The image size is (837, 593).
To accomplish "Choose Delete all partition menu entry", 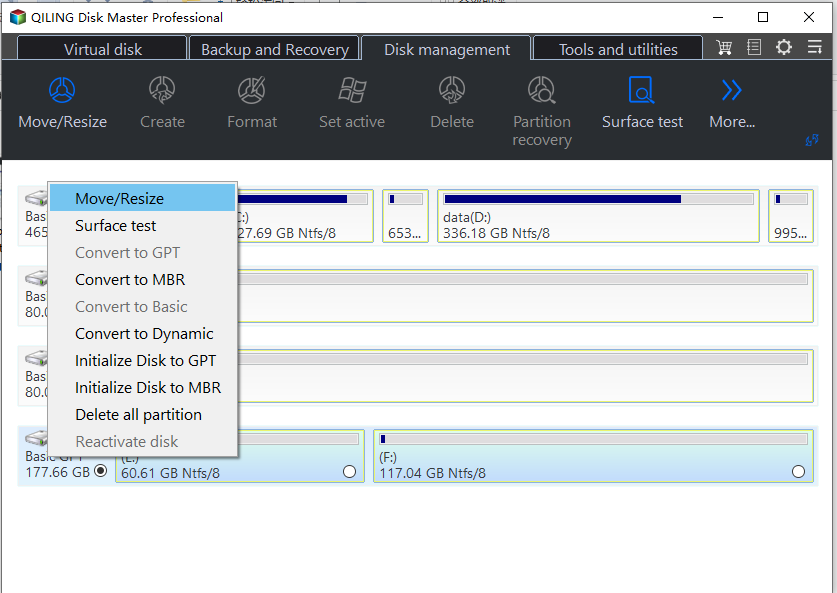I will (143, 414).
